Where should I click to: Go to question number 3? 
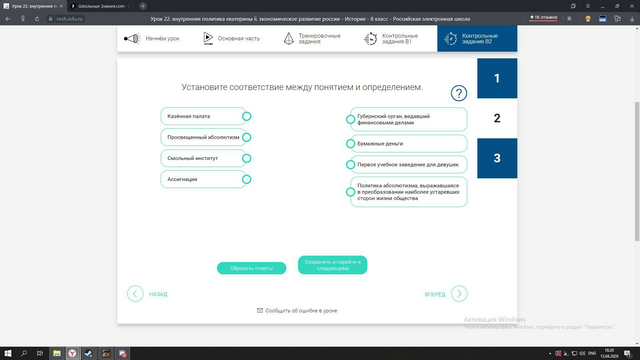click(497, 158)
